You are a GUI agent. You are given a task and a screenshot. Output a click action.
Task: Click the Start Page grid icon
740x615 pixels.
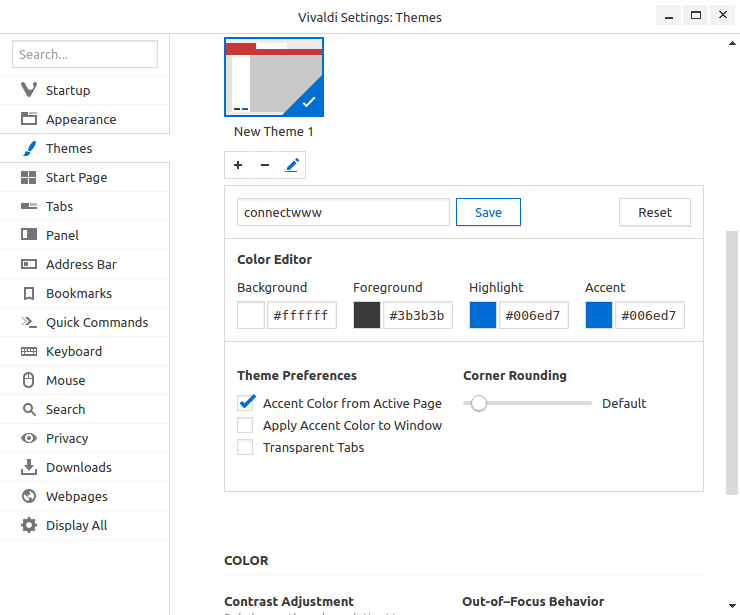tap(29, 177)
